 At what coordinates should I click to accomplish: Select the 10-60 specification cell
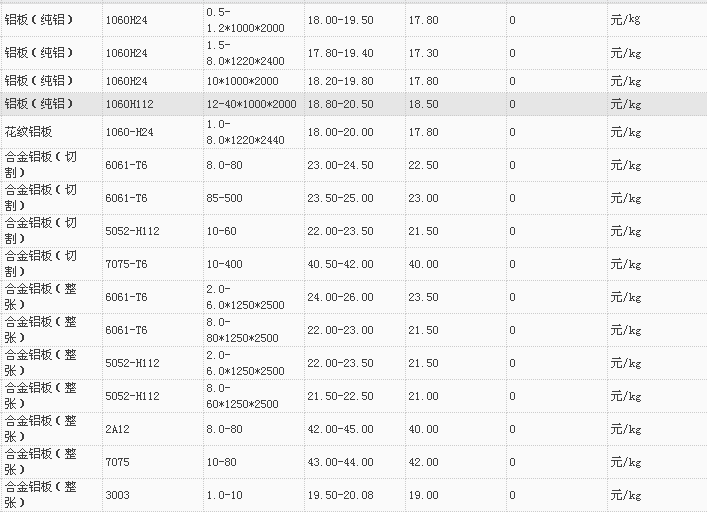(x=220, y=231)
